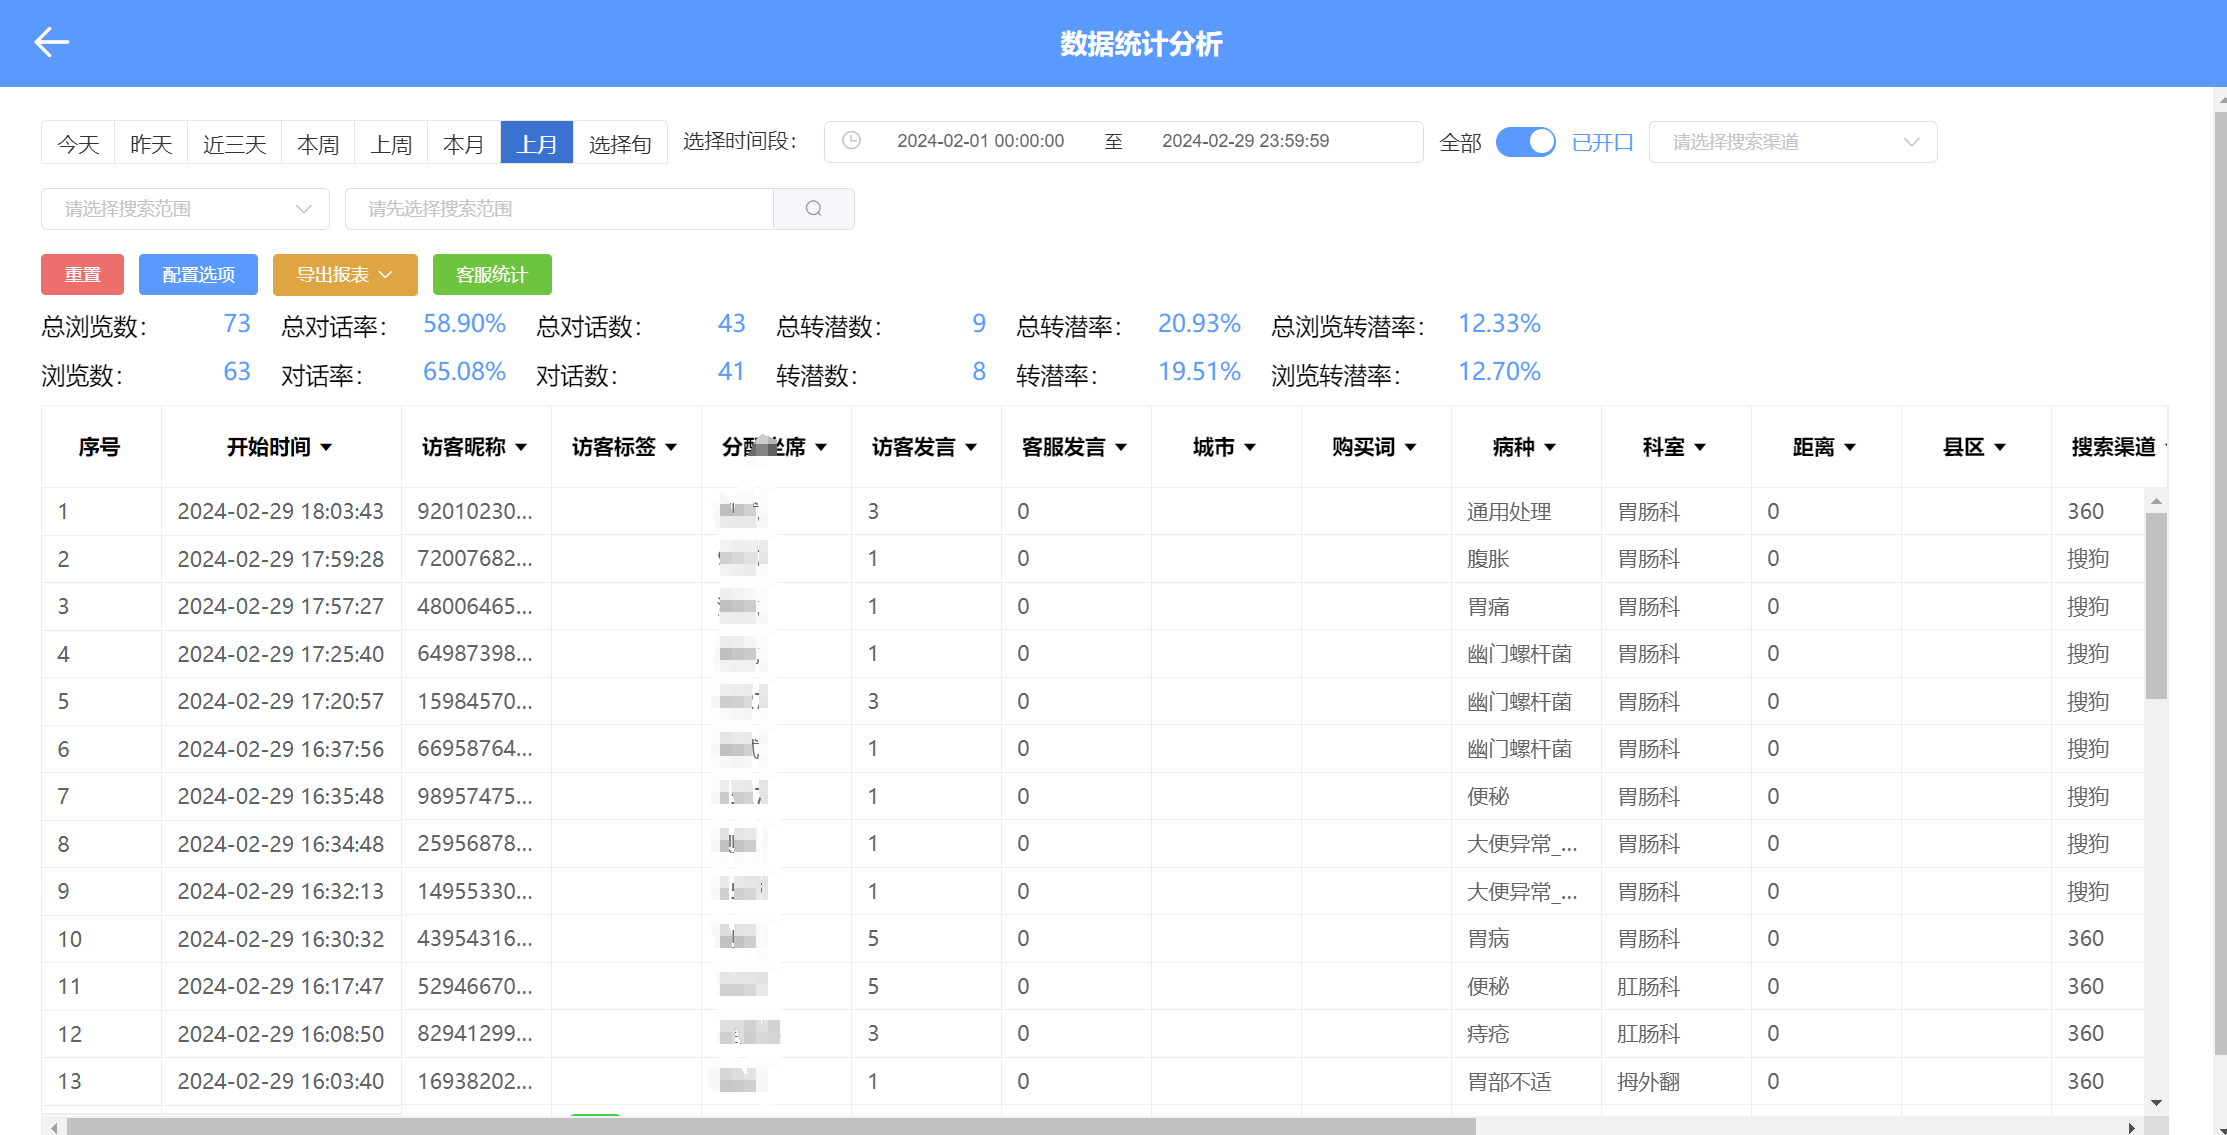
Task: Click the blue 配置选项 button
Action: pos(198,275)
